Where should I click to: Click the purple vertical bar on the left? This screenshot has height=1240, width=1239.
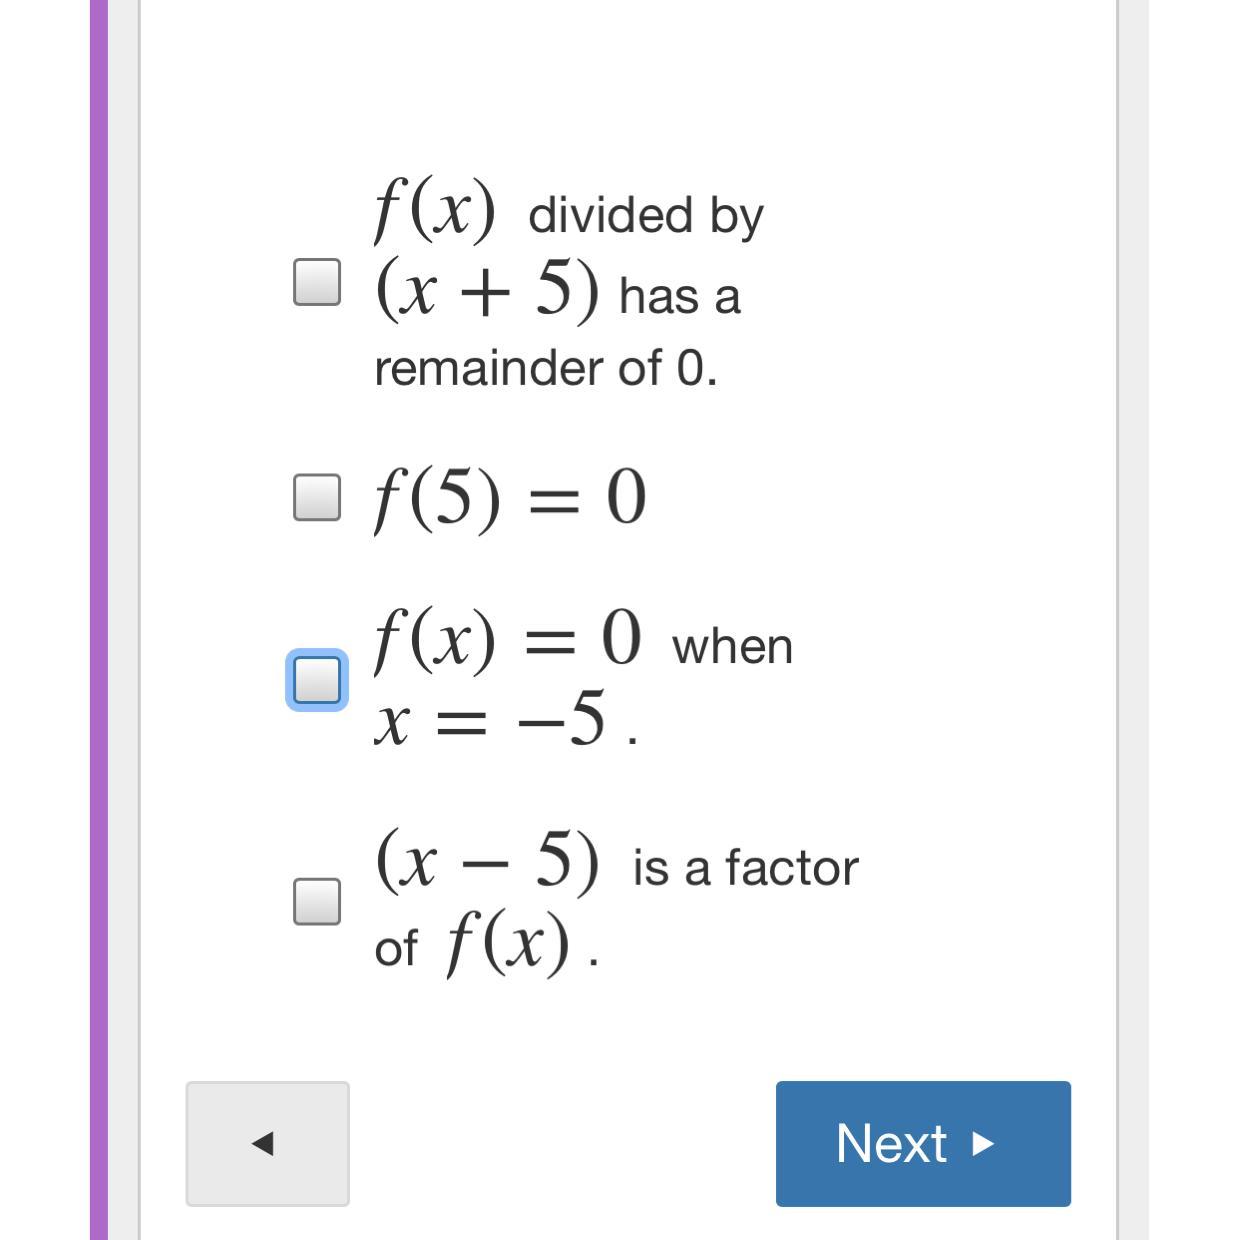99,620
